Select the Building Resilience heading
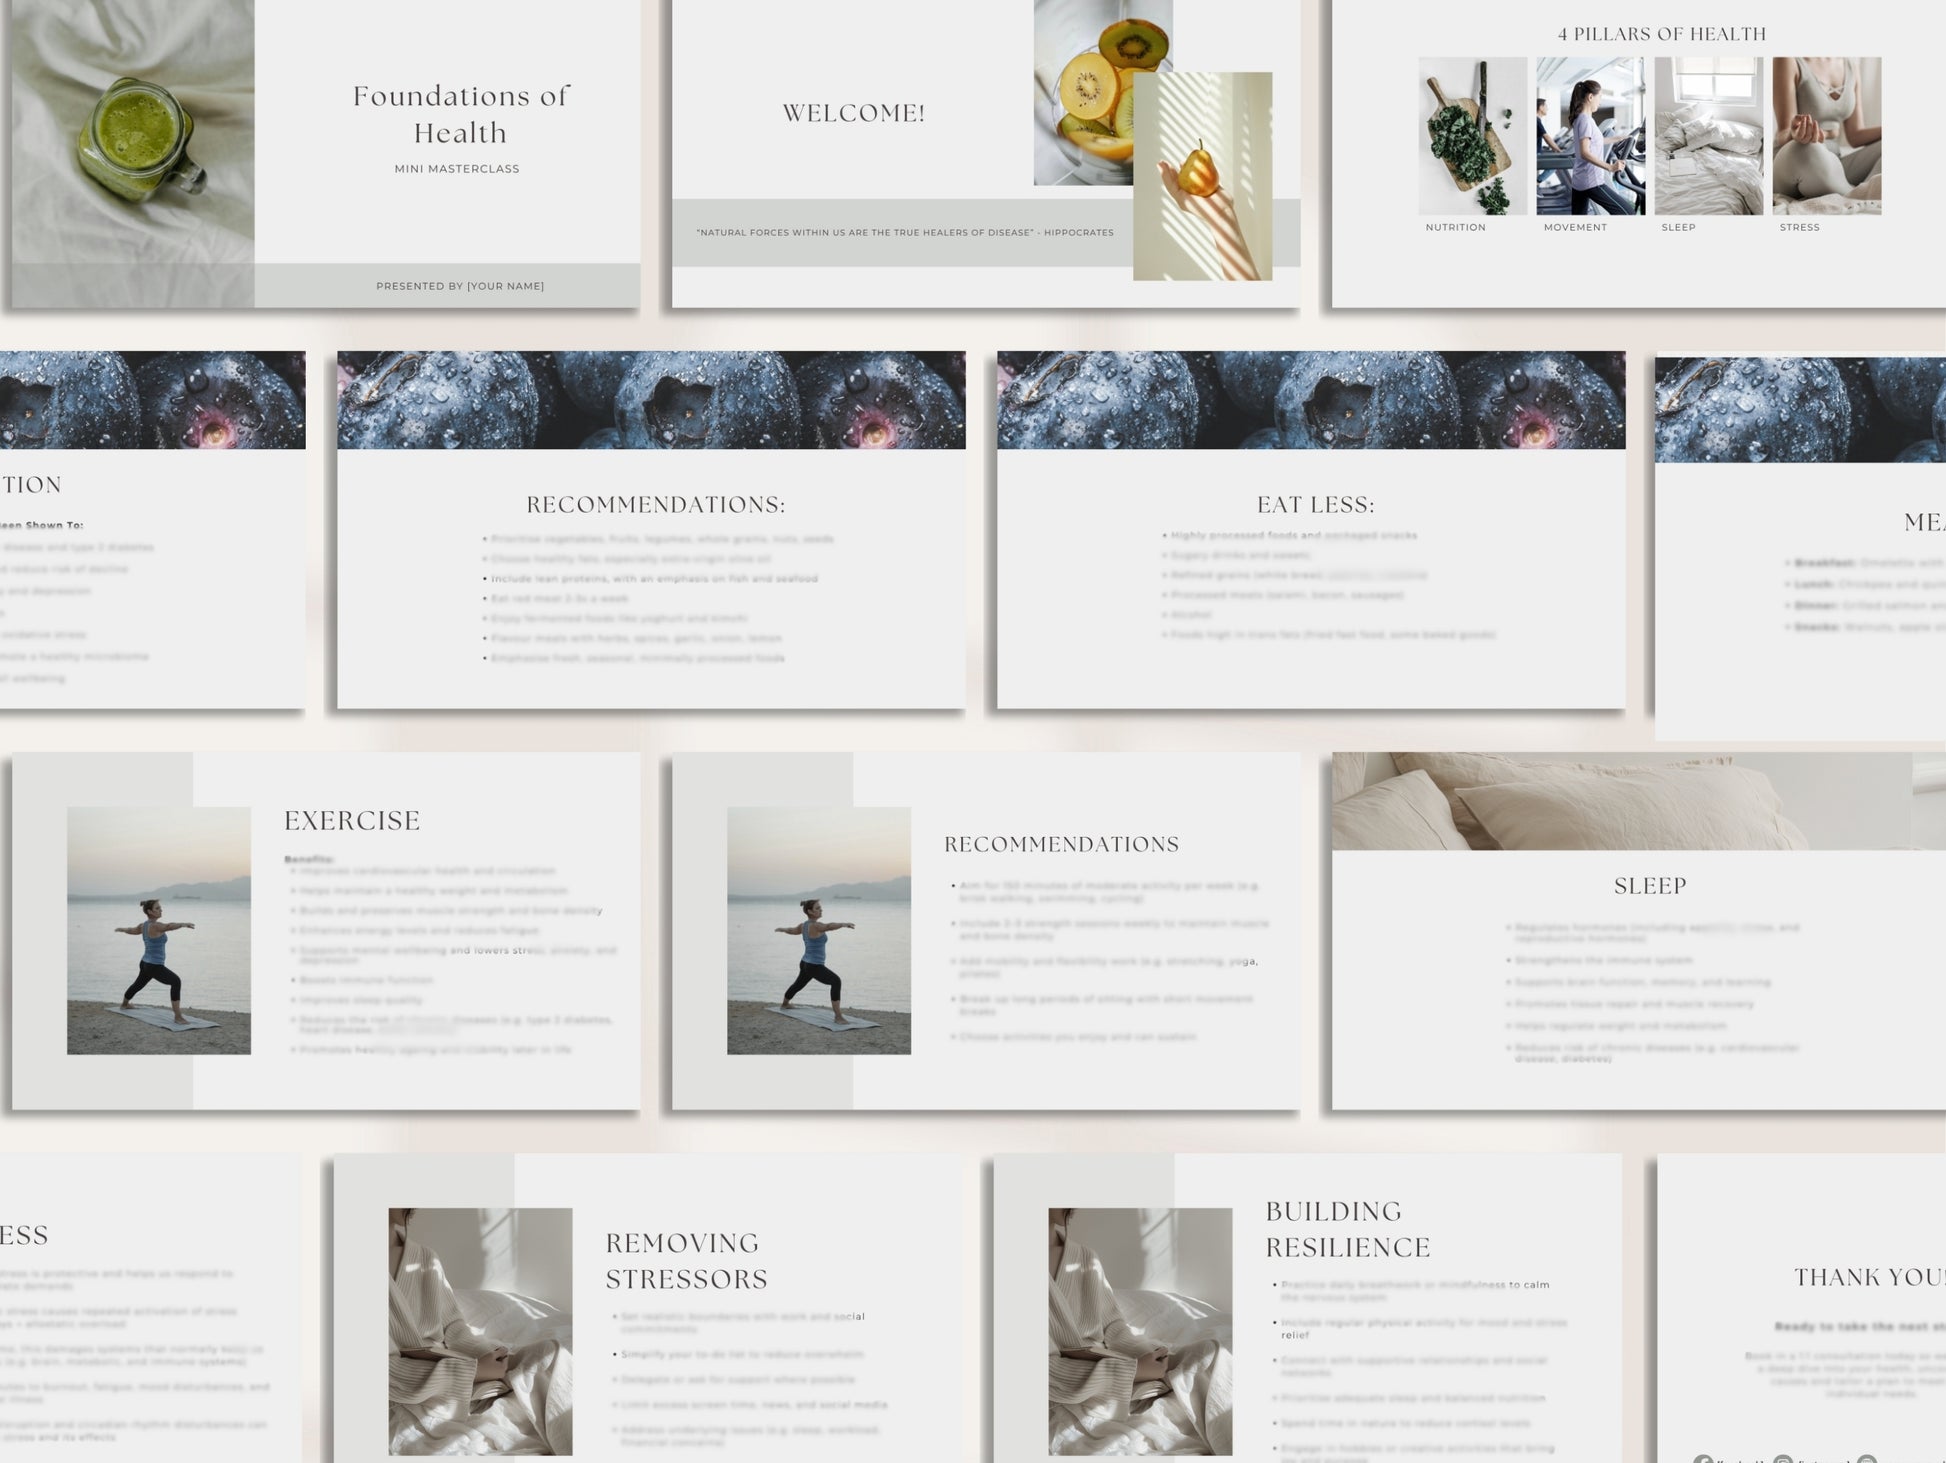This screenshot has width=1946, height=1463. click(x=1347, y=1229)
